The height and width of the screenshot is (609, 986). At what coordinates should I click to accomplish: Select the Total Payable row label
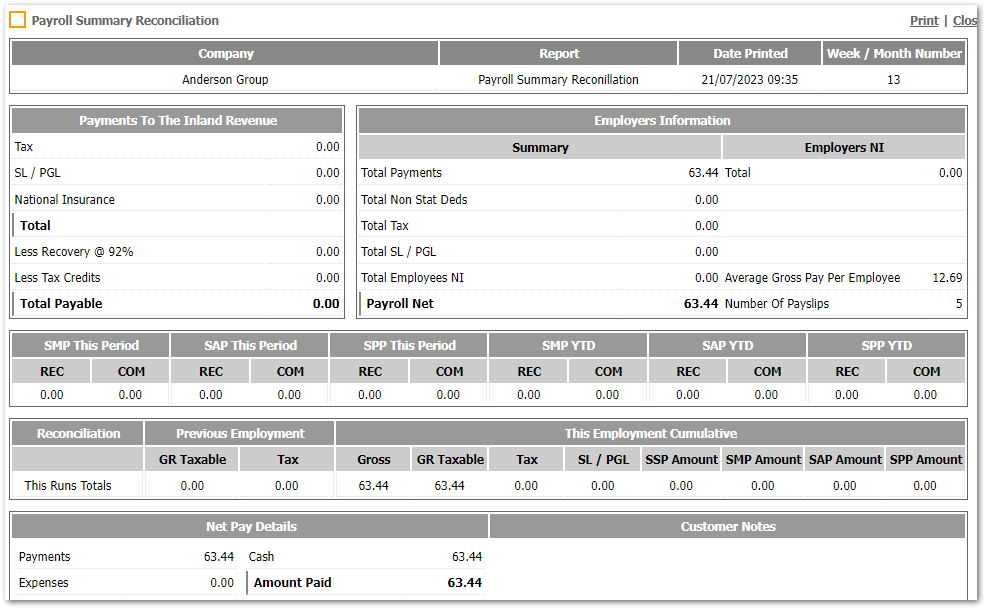(x=61, y=304)
